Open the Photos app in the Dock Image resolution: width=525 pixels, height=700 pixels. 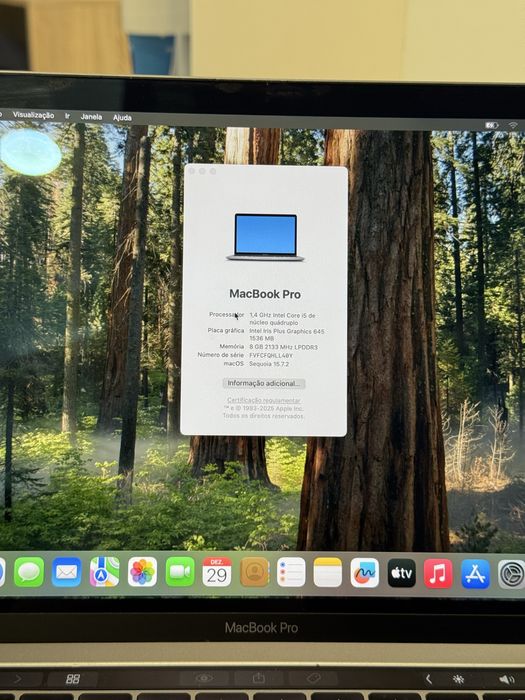tap(142, 572)
